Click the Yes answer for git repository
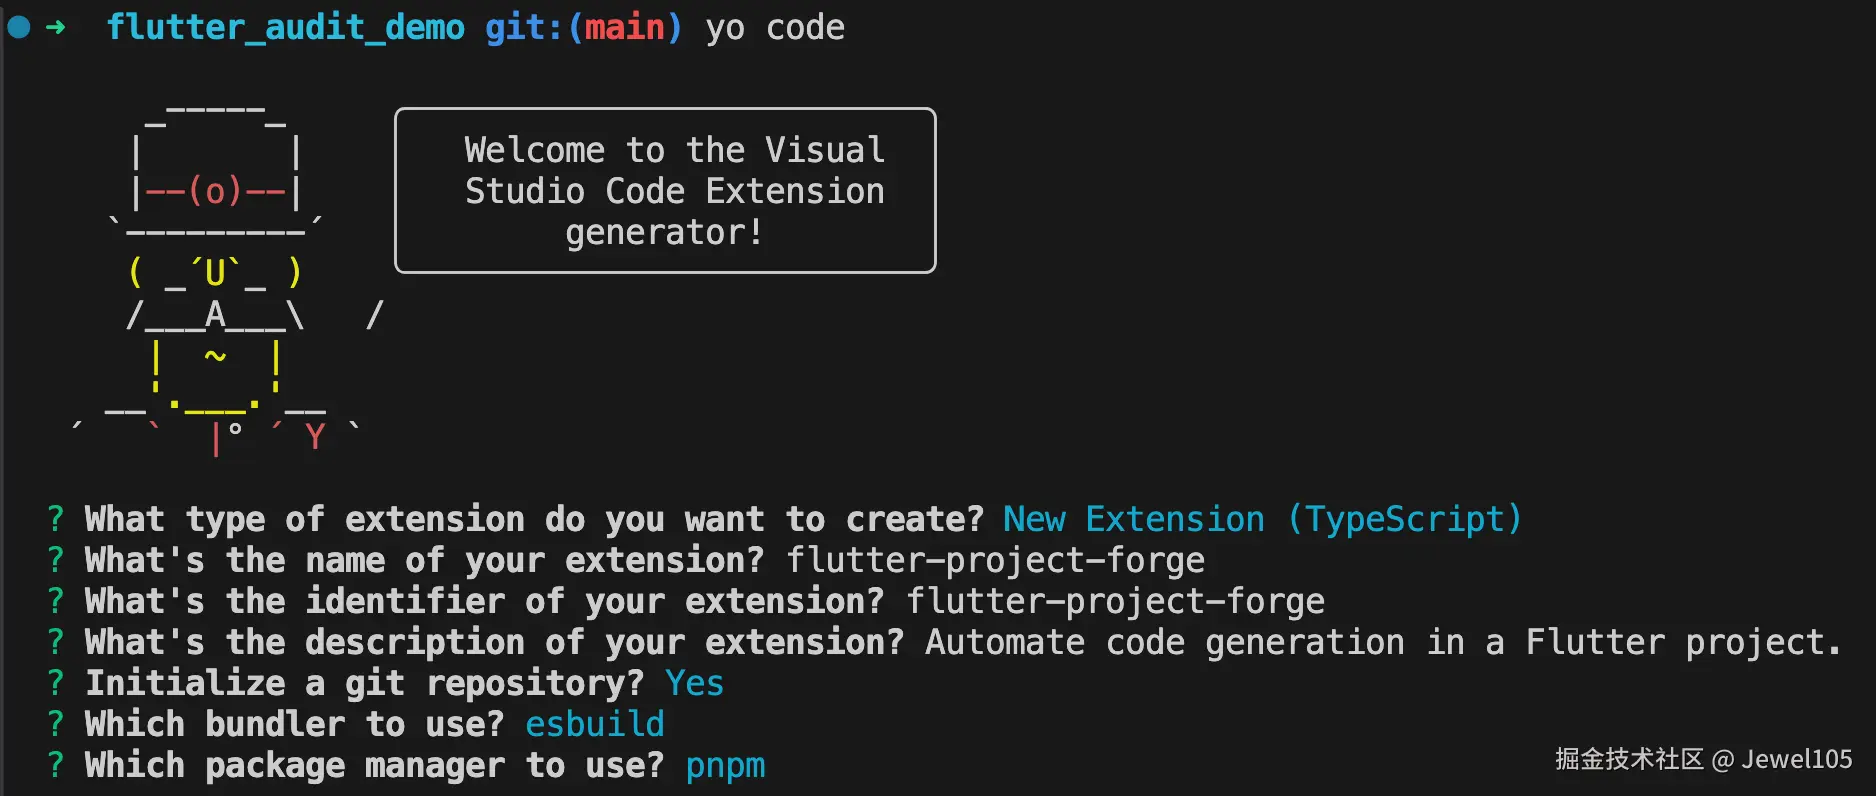1876x796 pixels. tap(694, 683)
